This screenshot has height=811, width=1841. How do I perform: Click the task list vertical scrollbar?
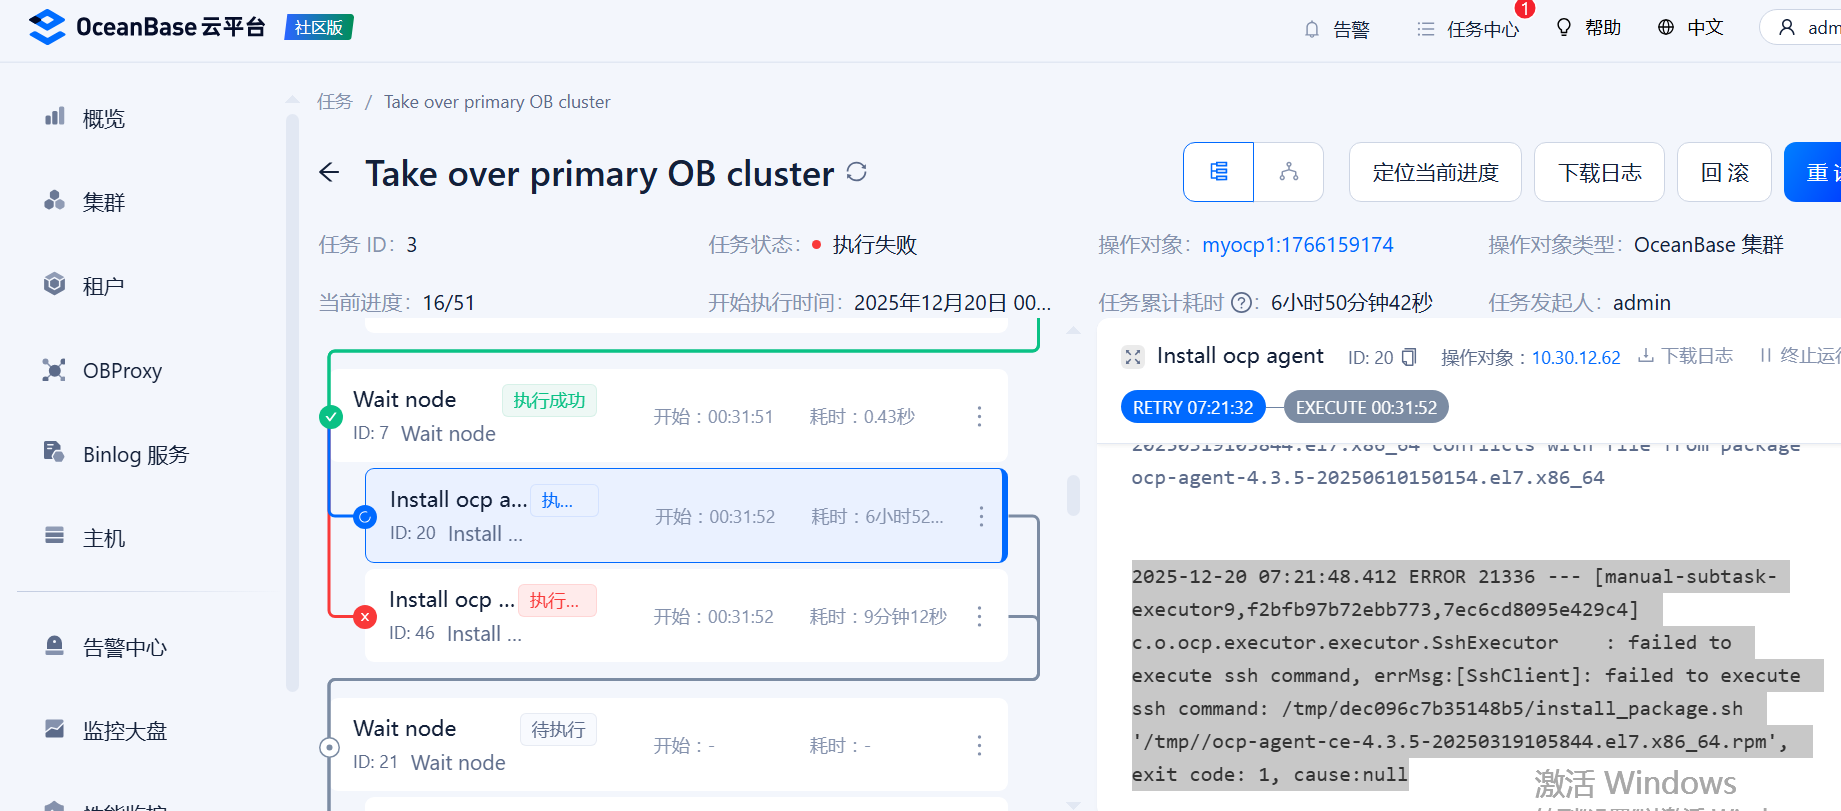point(1073,494)
